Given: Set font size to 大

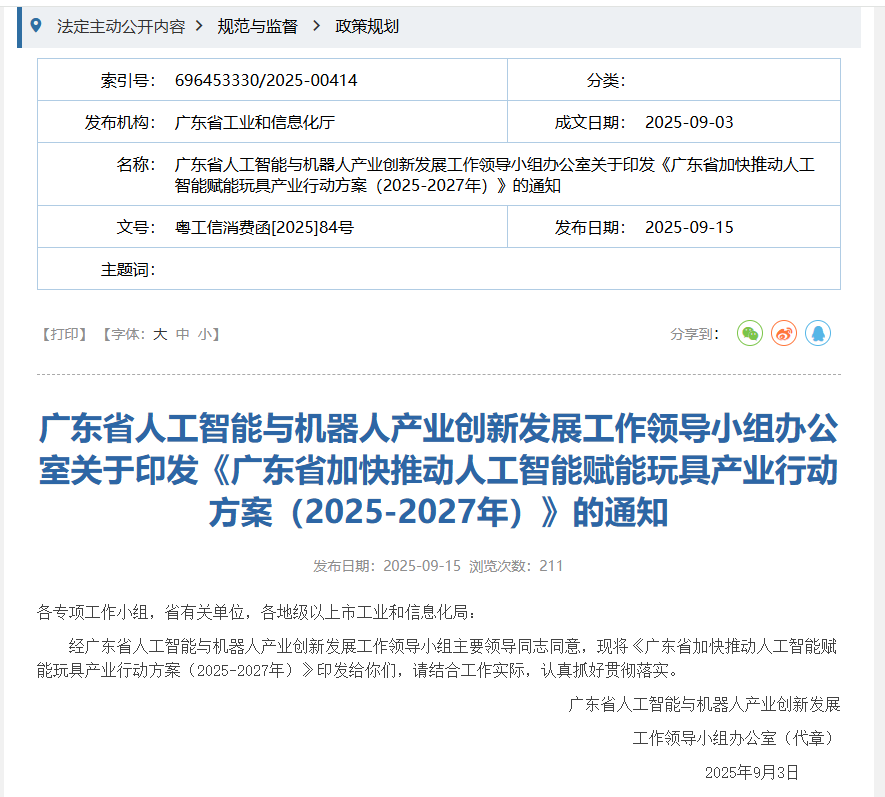Looking at the screenshot, I should coord(159,334).
